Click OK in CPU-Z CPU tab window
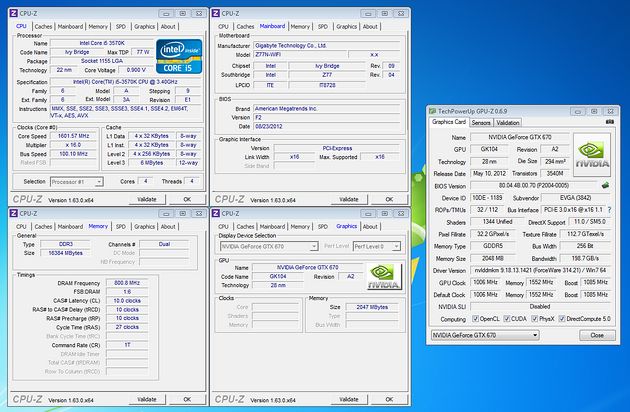630x412 pixels. click(x=187, y=199)
